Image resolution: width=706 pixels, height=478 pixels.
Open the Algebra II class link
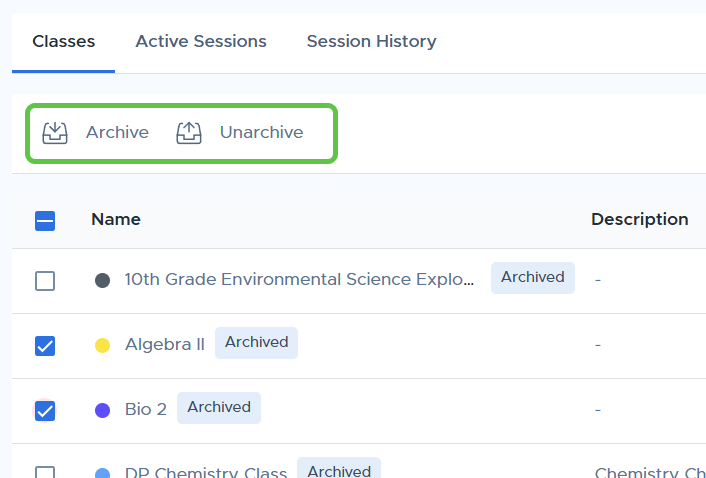point(165,344)
